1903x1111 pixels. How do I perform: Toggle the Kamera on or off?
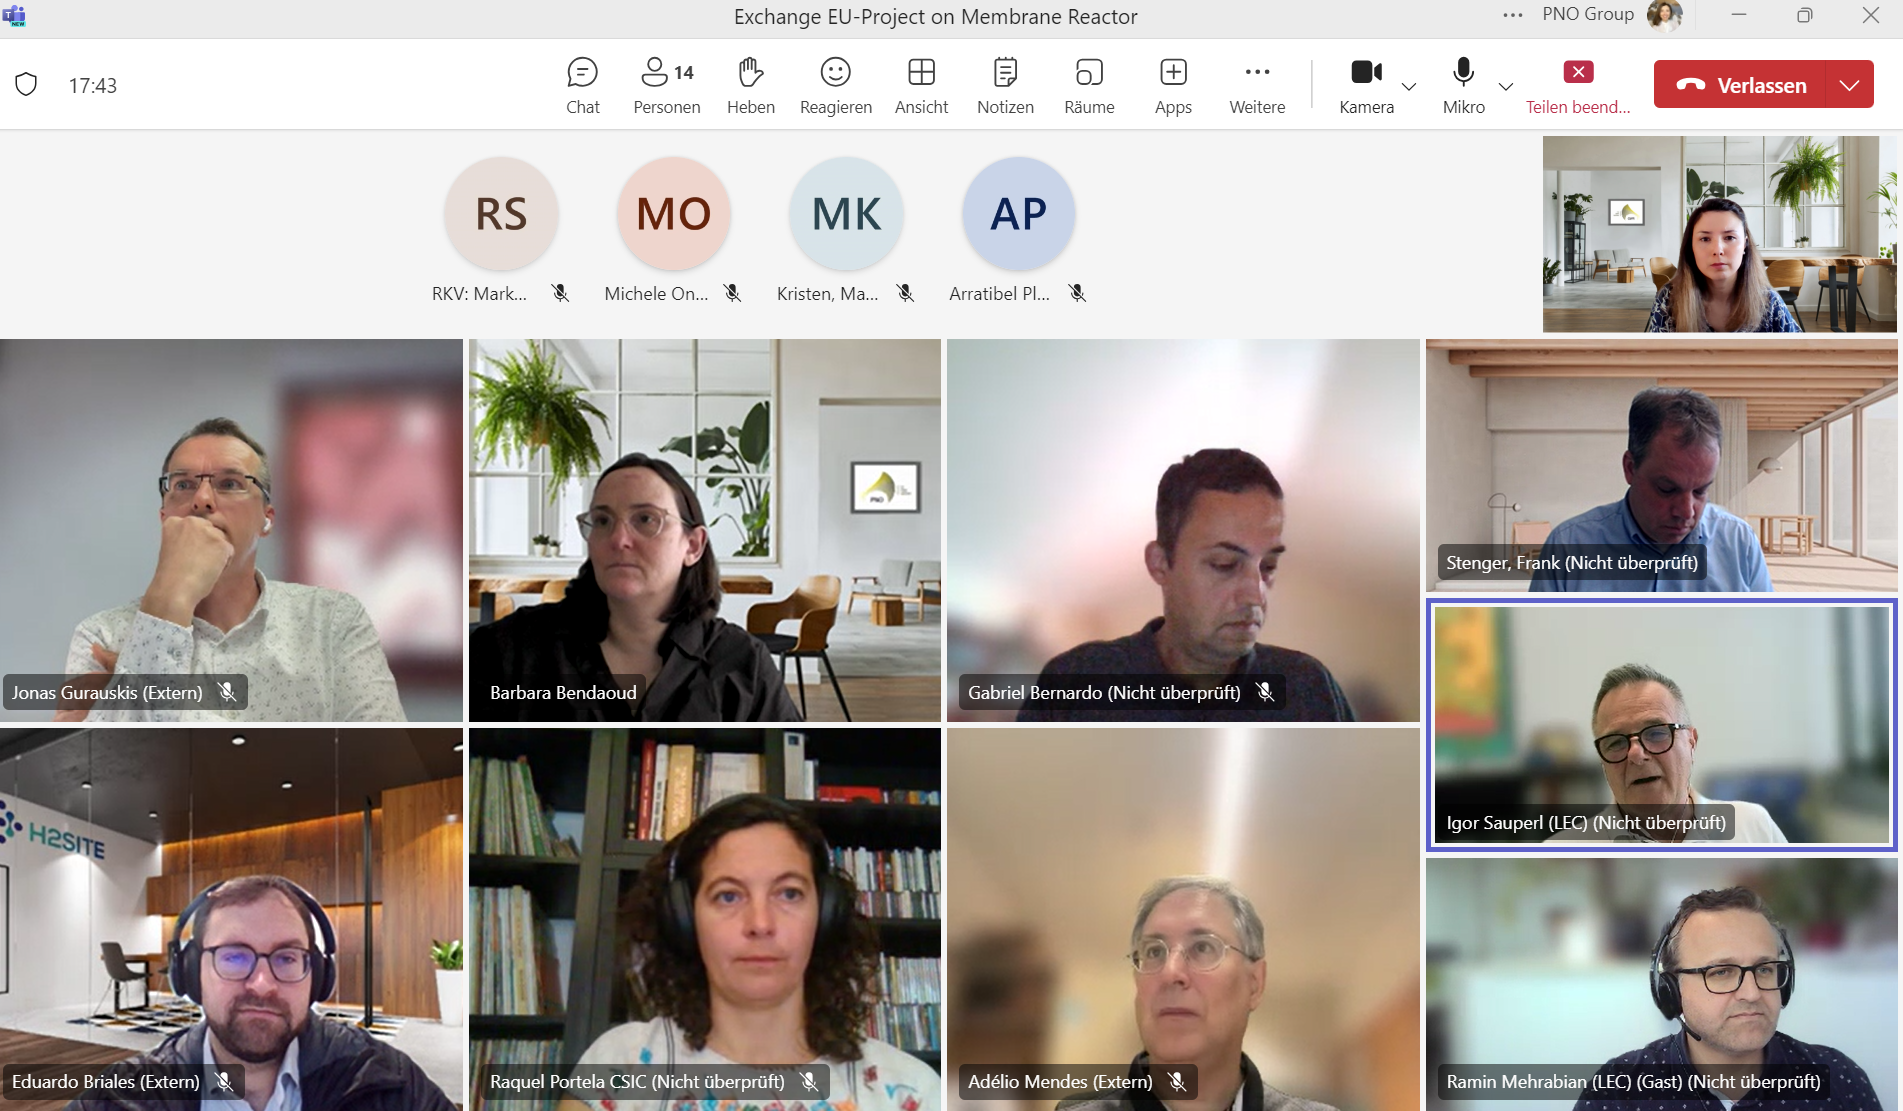tap(1366, 86)
